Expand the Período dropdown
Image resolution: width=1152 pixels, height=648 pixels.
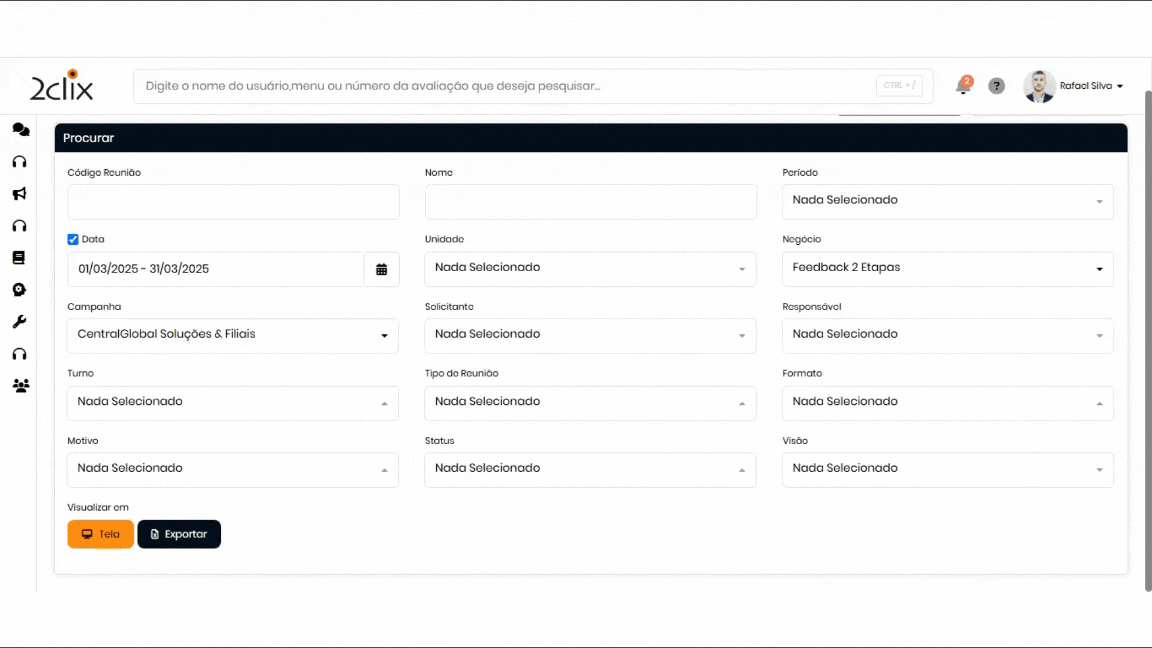tap(947, 201)
